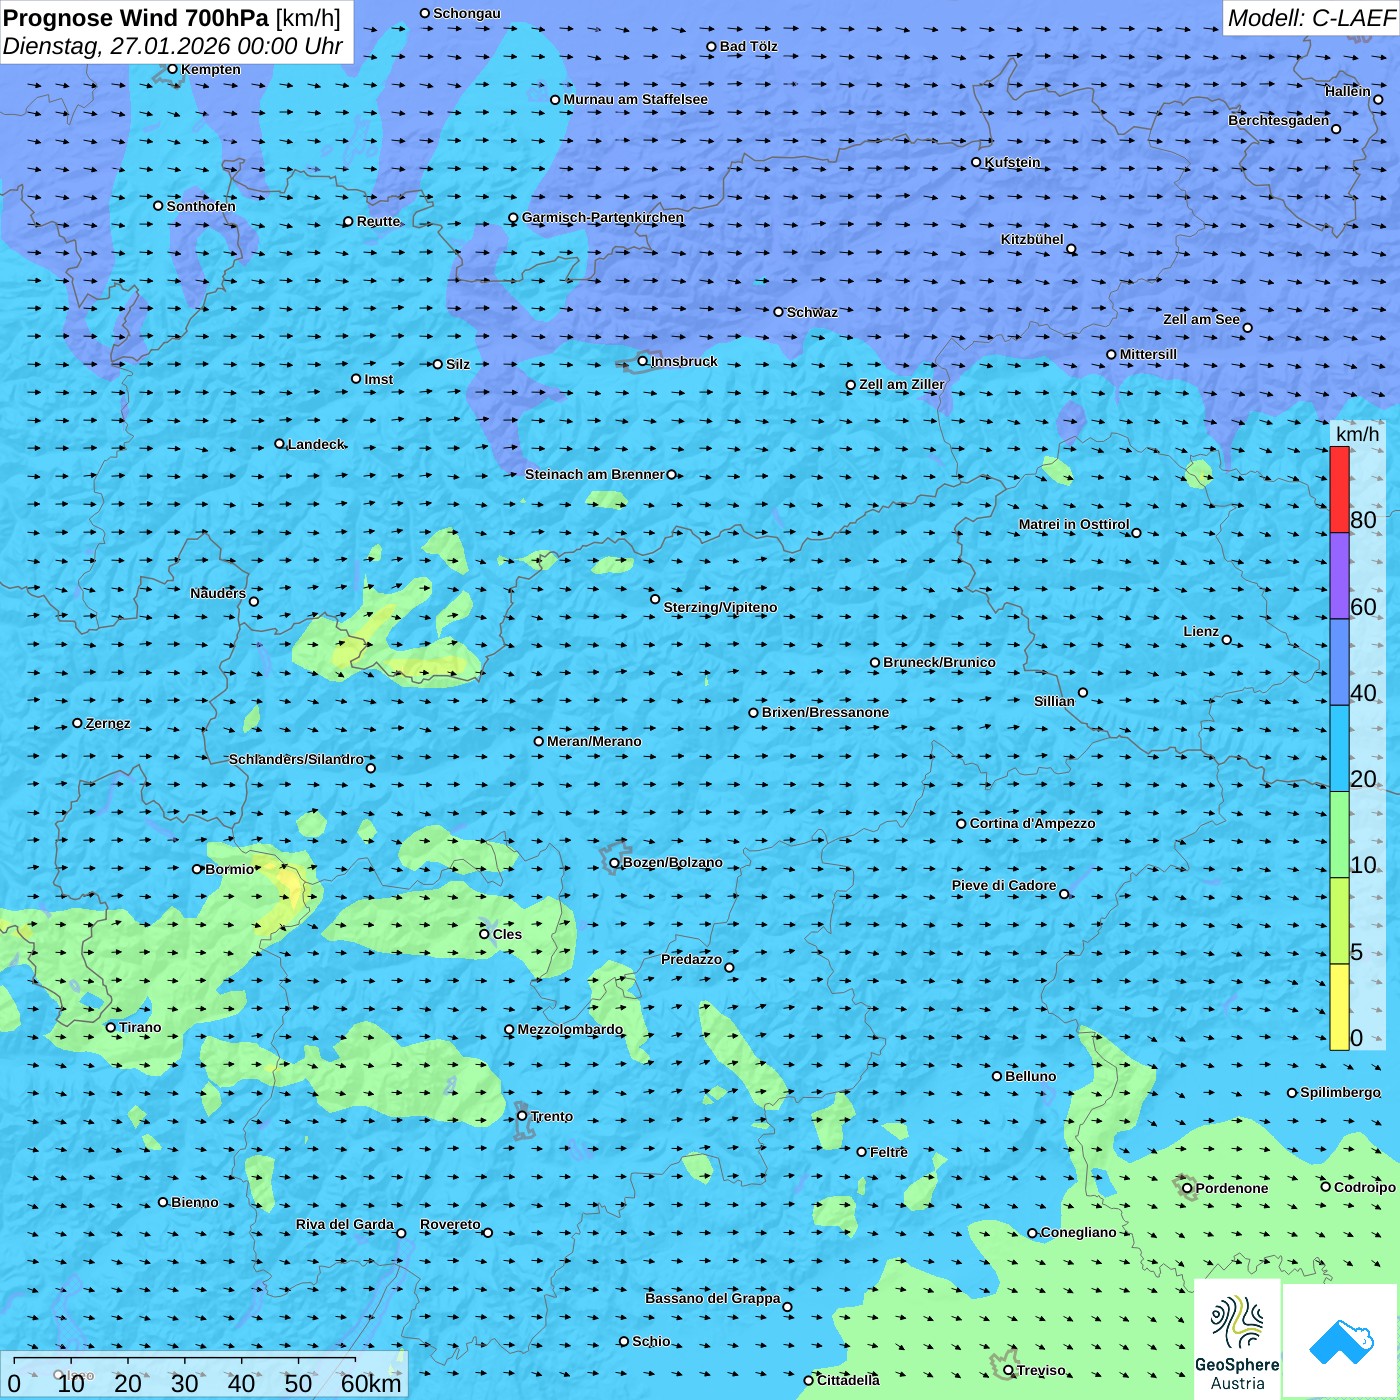This screenshot has width=1400, height=1400.
Task: Click the 'Cortina d'Ampezzo' label
Action: 1032,823
